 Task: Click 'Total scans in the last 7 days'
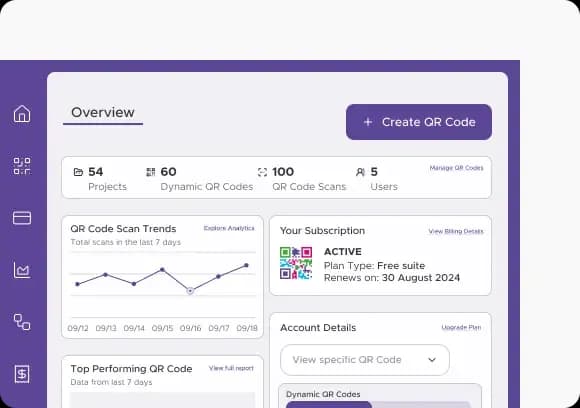(125, 242)
